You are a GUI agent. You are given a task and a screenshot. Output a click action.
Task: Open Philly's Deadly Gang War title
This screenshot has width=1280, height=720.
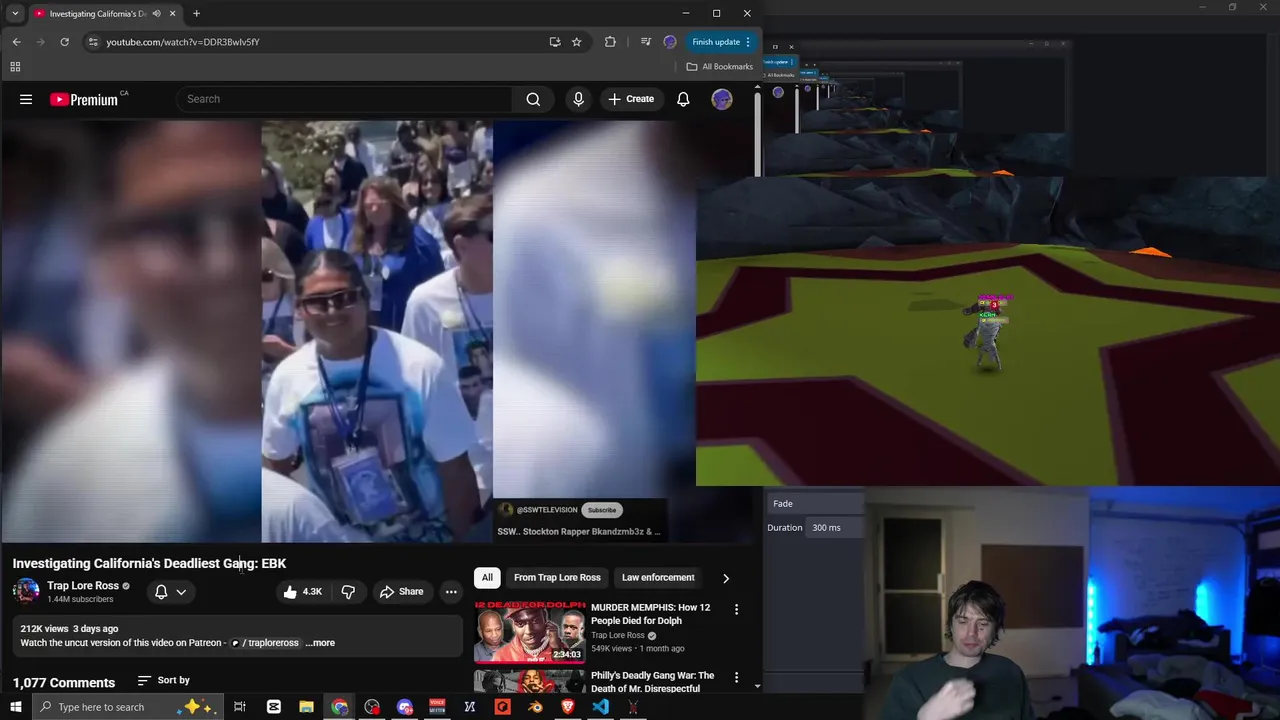[652, 682]
